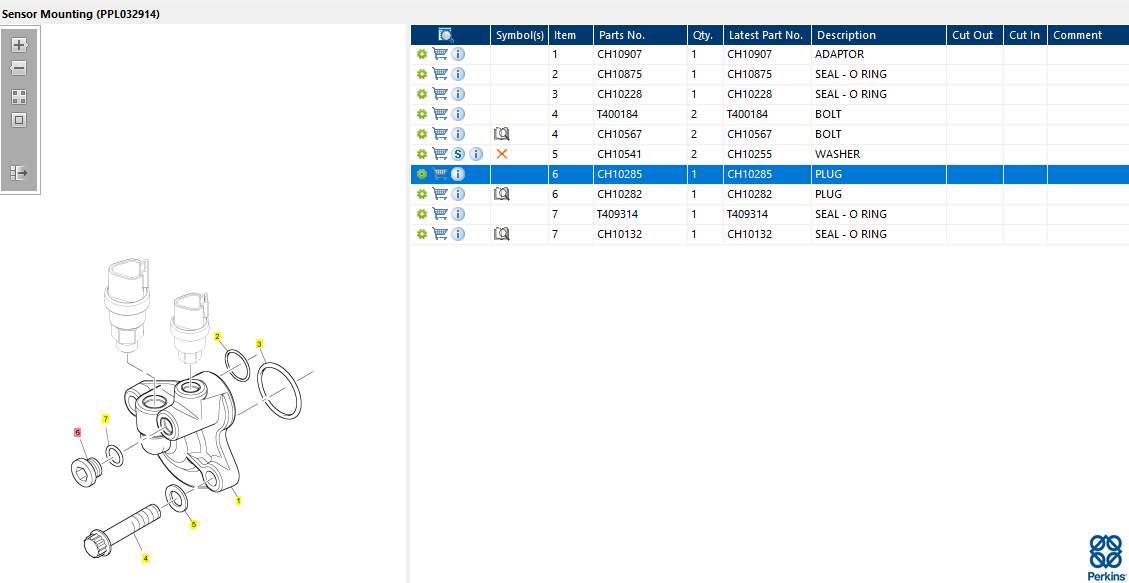
Task: Add CH10132 seal to the cart
Action: click(439, 234)
